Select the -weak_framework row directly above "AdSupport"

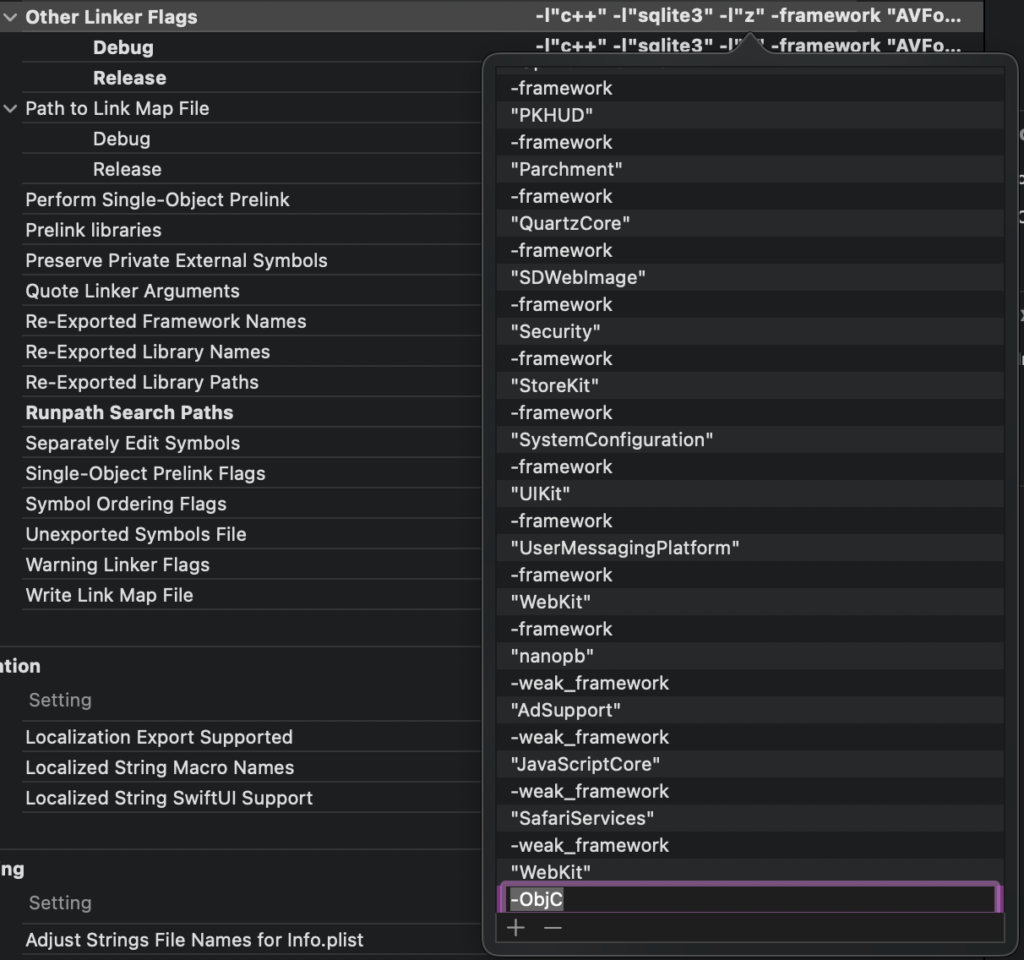[750, 683]
